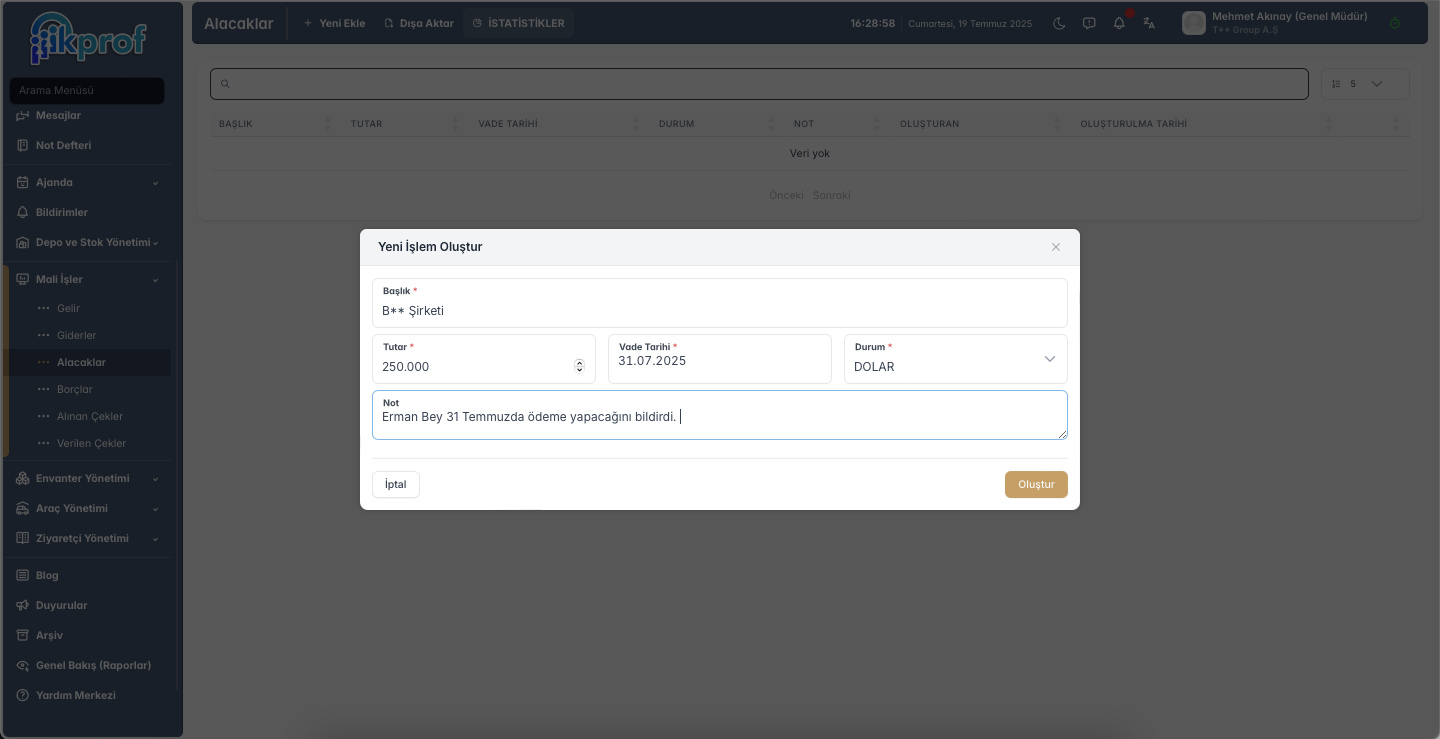Click the Vade Tarihi date field
The width and height of the screenshot is (1440, 739).
[x=720, y=359]
